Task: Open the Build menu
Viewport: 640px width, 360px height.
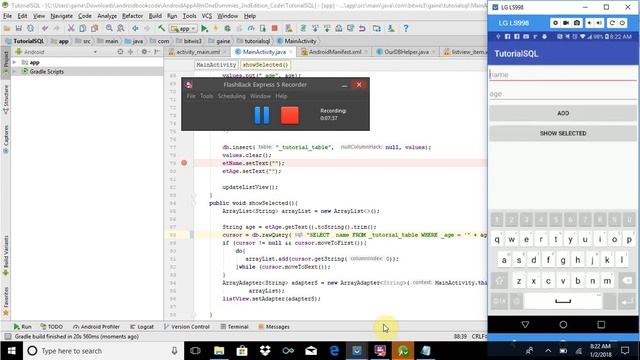Action: (x=155, y=16)
